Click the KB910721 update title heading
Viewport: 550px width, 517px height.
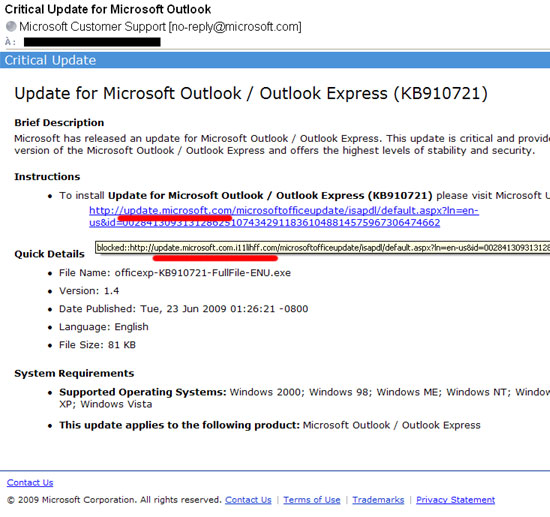tap(251, 94)
